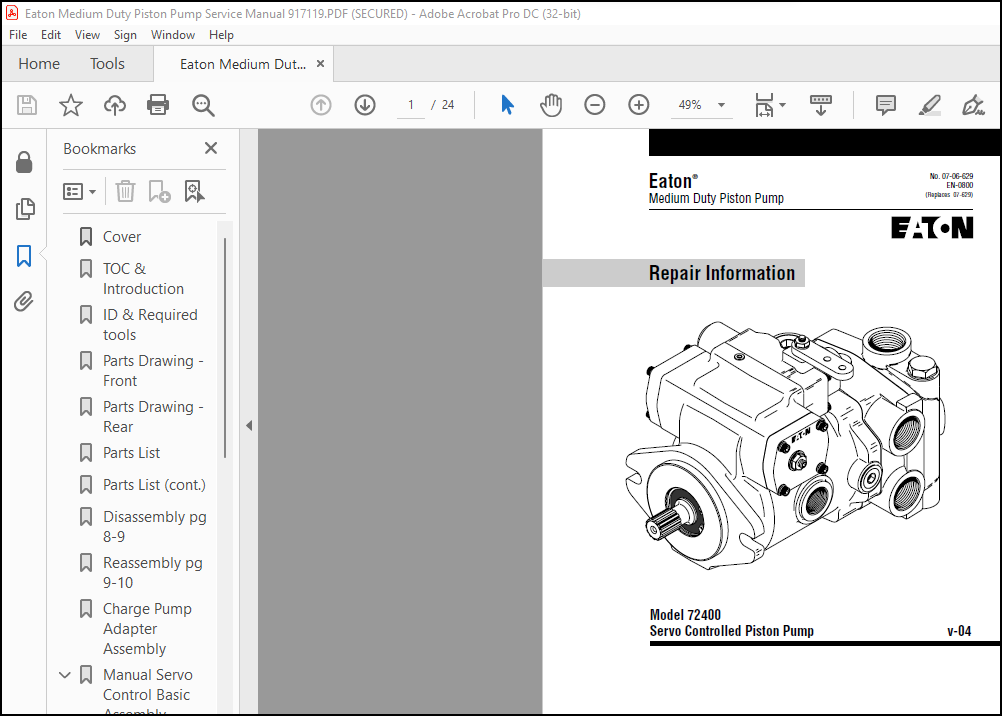Click the bookmarks panel scrollbar
This screenshot has width=1002, height=716.
point(225,347)
